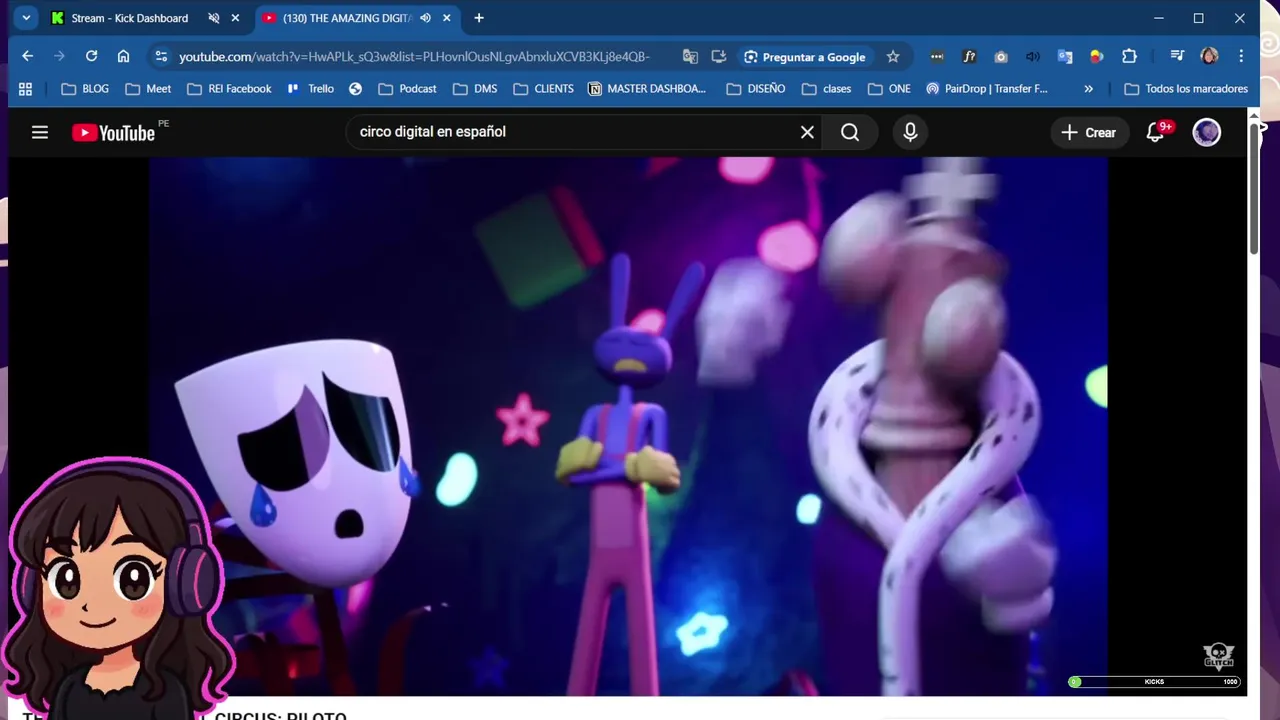Open the ONE bookmark folder
This screenshot has width=1280, height=720.
point(889,89)
